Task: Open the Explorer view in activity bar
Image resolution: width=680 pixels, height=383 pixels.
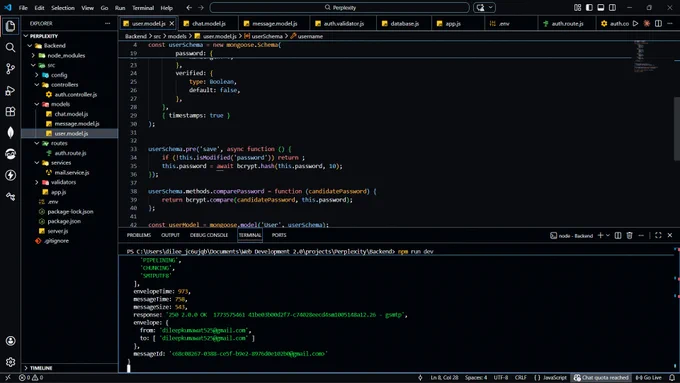Action: coord(10,26)
